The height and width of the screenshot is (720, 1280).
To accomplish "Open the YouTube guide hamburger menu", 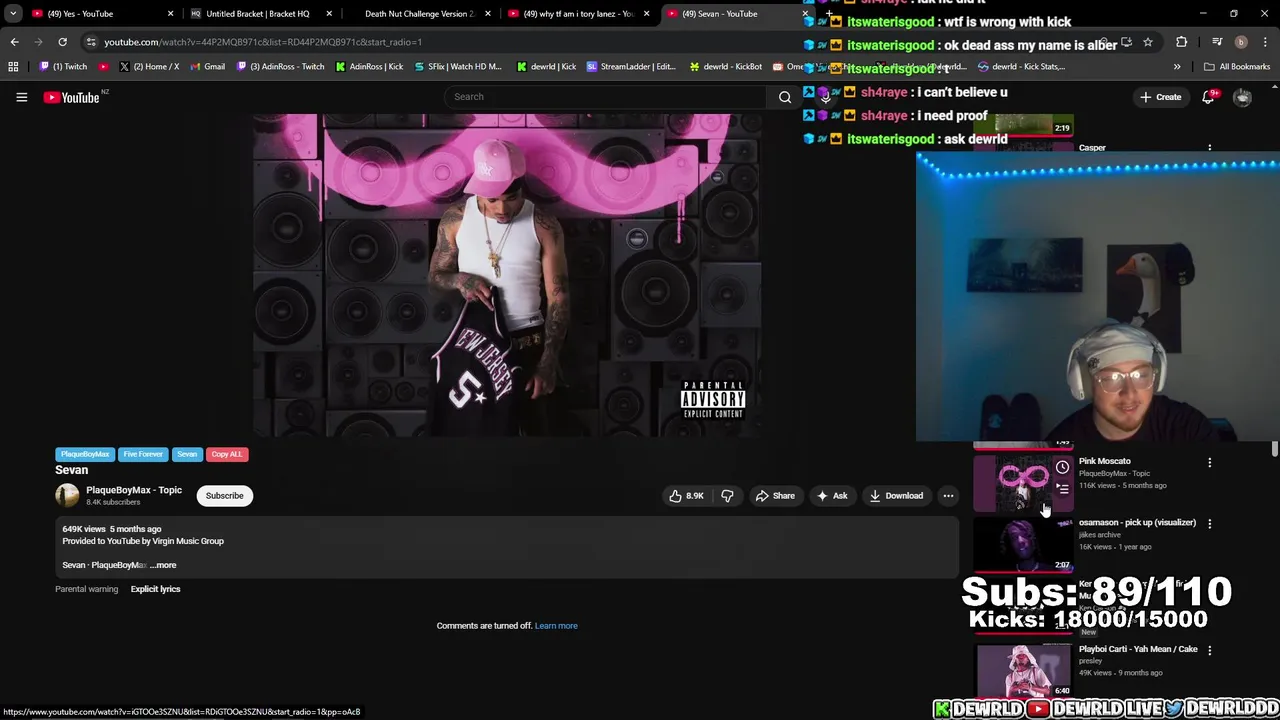I will (x=21, y=97).
